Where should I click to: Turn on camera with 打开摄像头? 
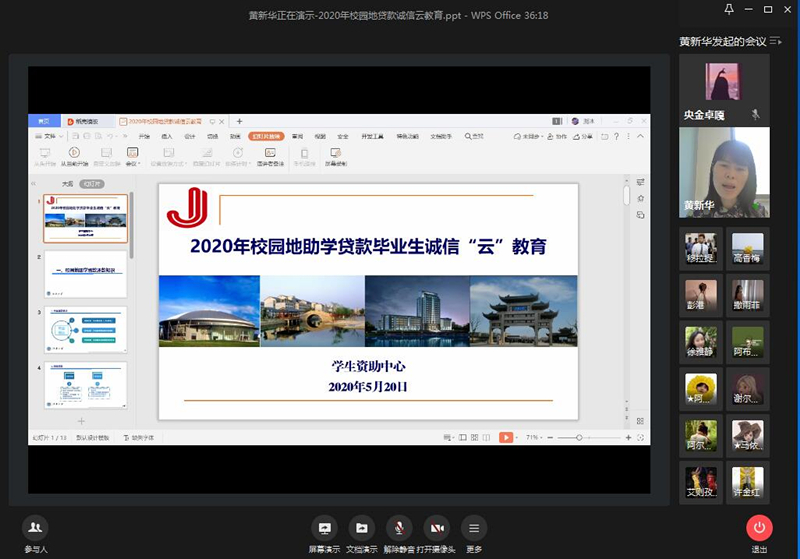(x=436, y=527)
